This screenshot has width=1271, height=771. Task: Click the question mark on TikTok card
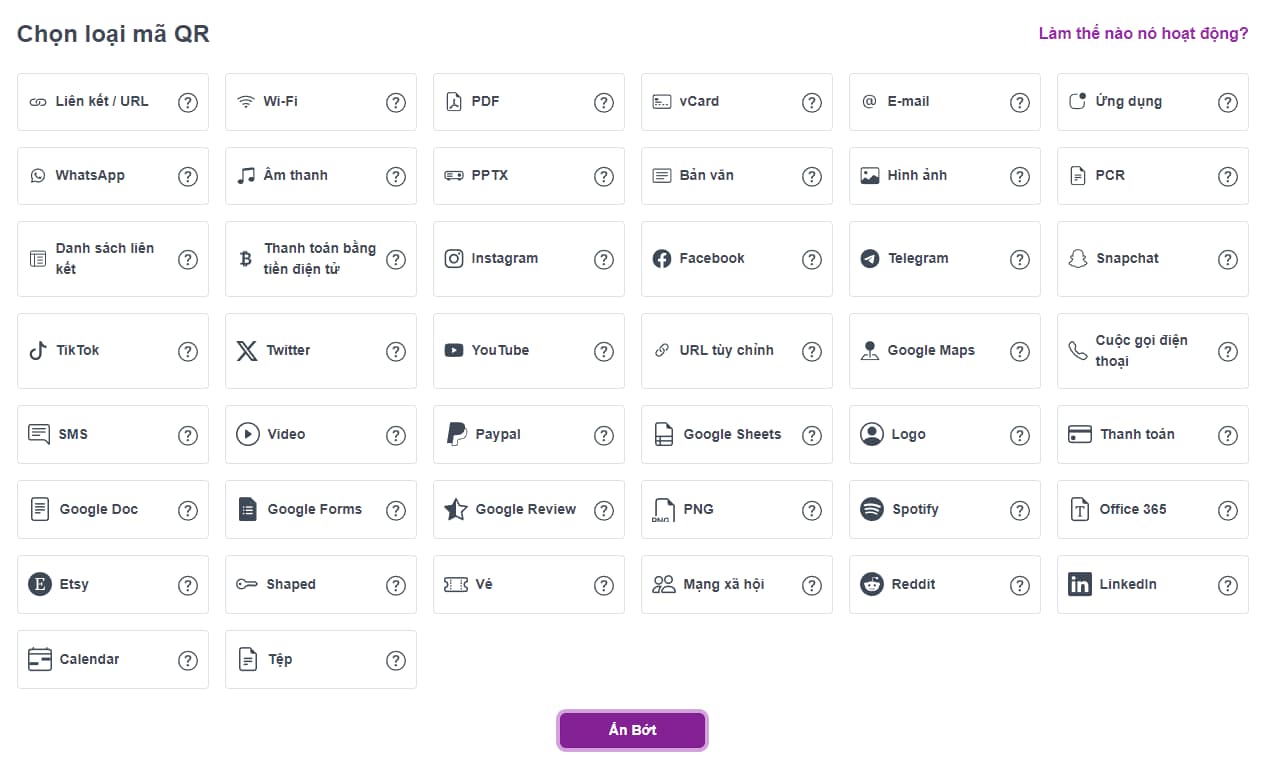[x=188, y=351]
